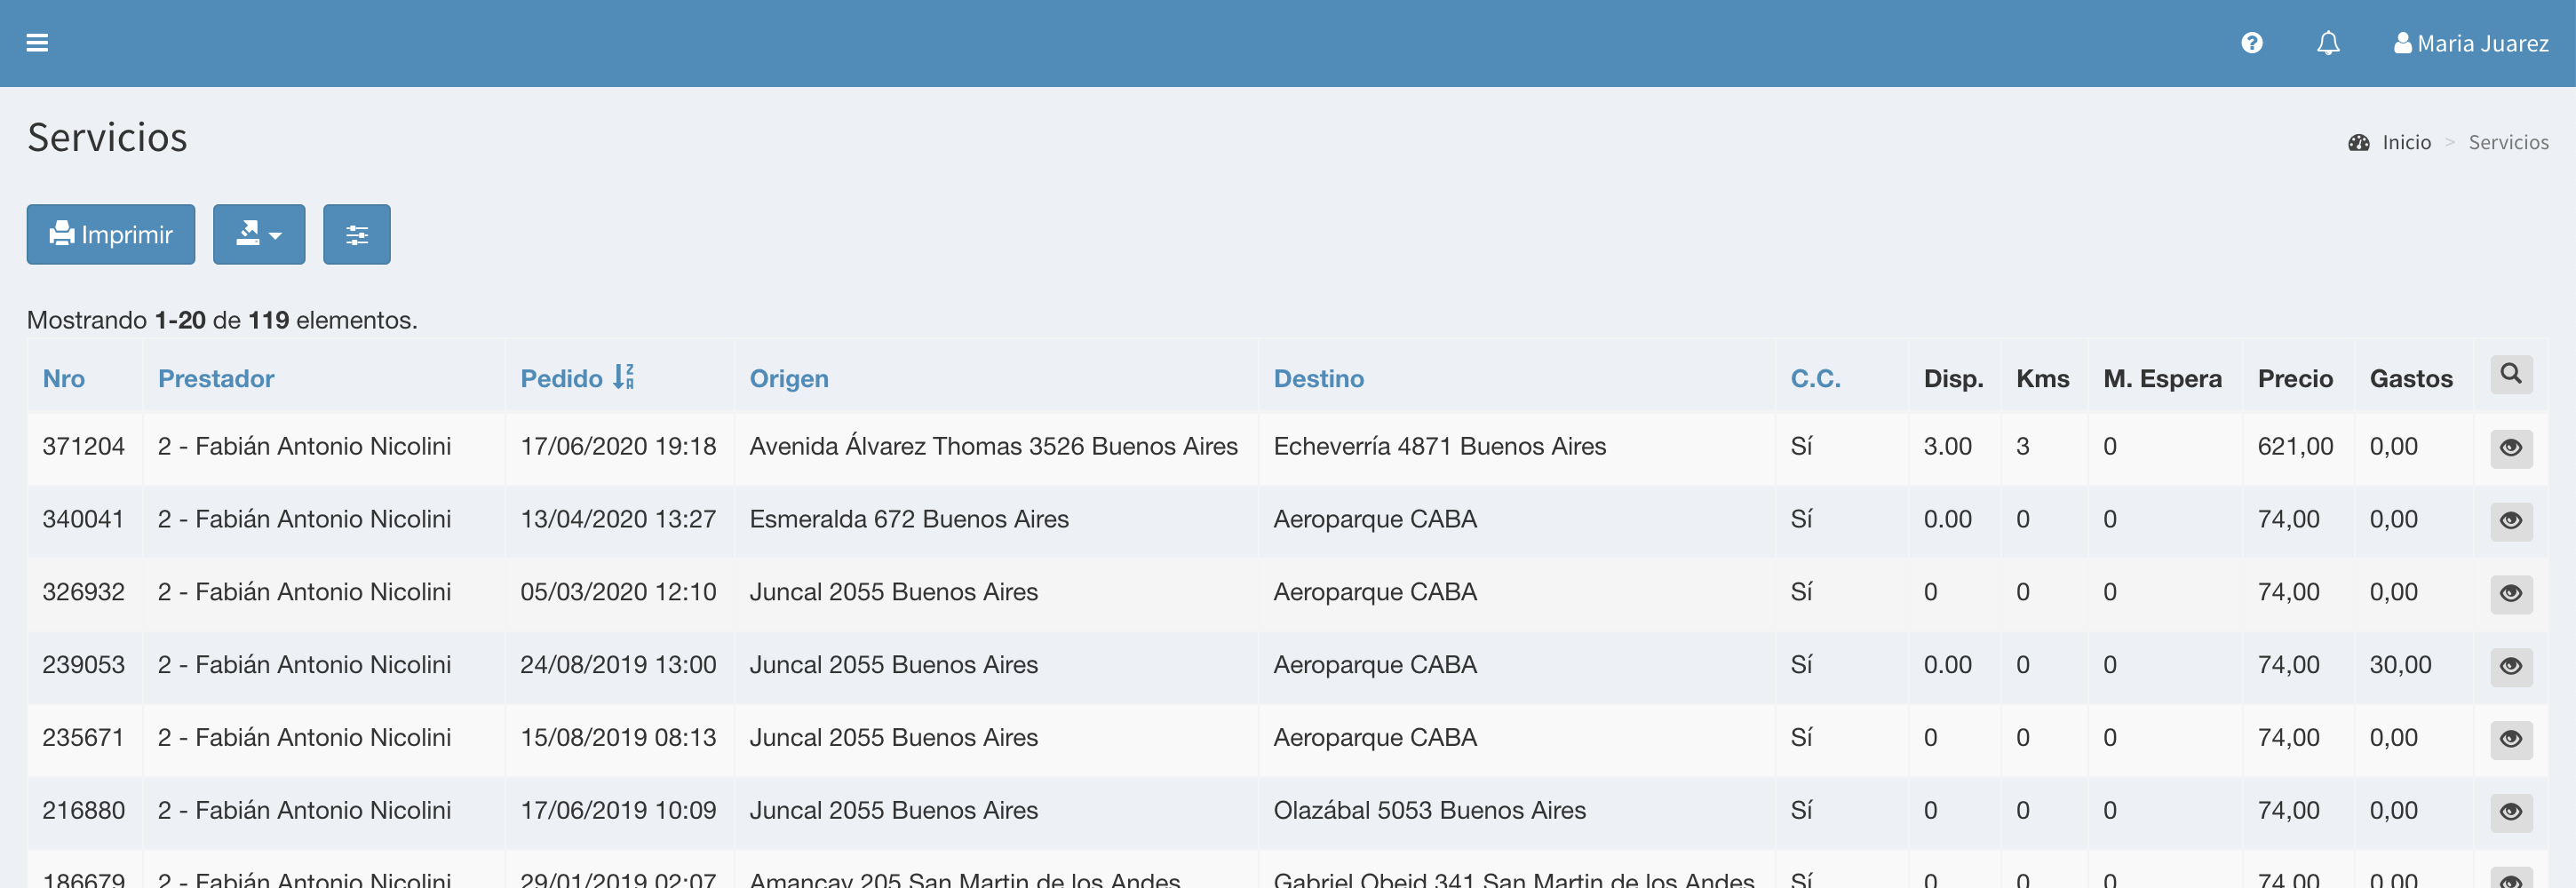Sort the list by Destino
Image resolution: width=2576 pixels, height=888 pixels.
tap(1318, 379)
